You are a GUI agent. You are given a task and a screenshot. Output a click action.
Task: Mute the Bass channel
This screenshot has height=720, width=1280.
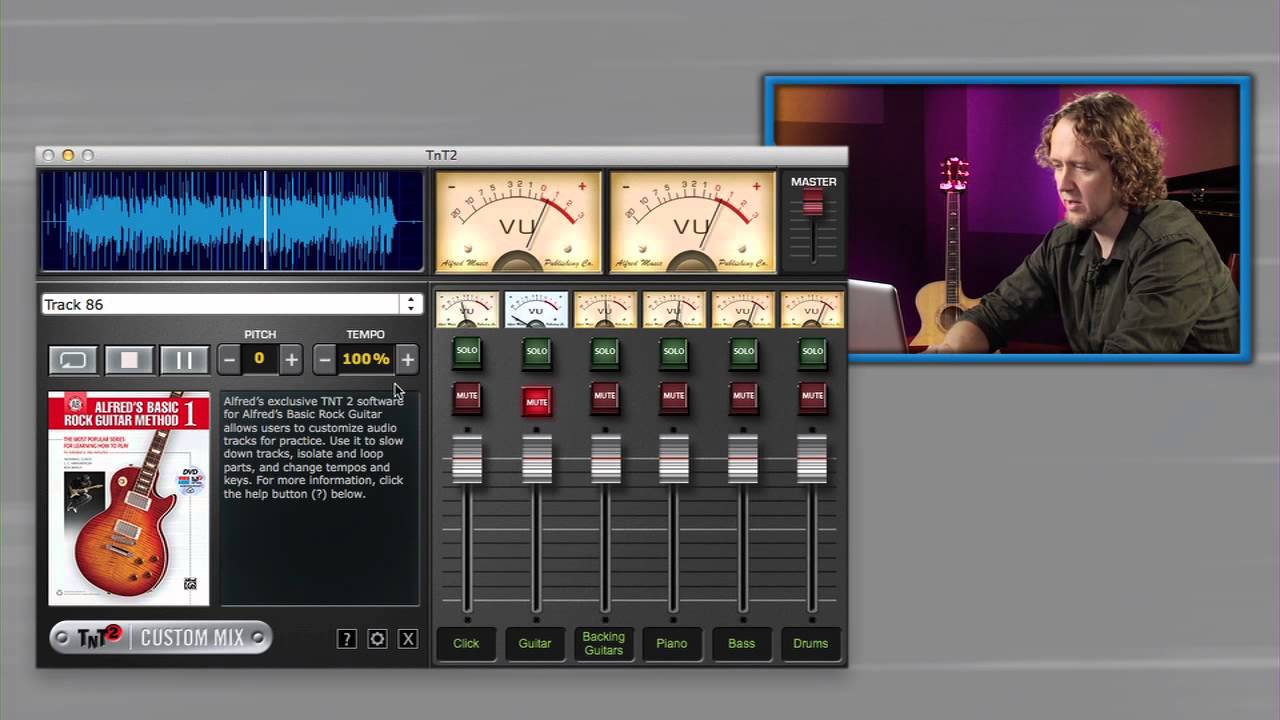point(743,396)
